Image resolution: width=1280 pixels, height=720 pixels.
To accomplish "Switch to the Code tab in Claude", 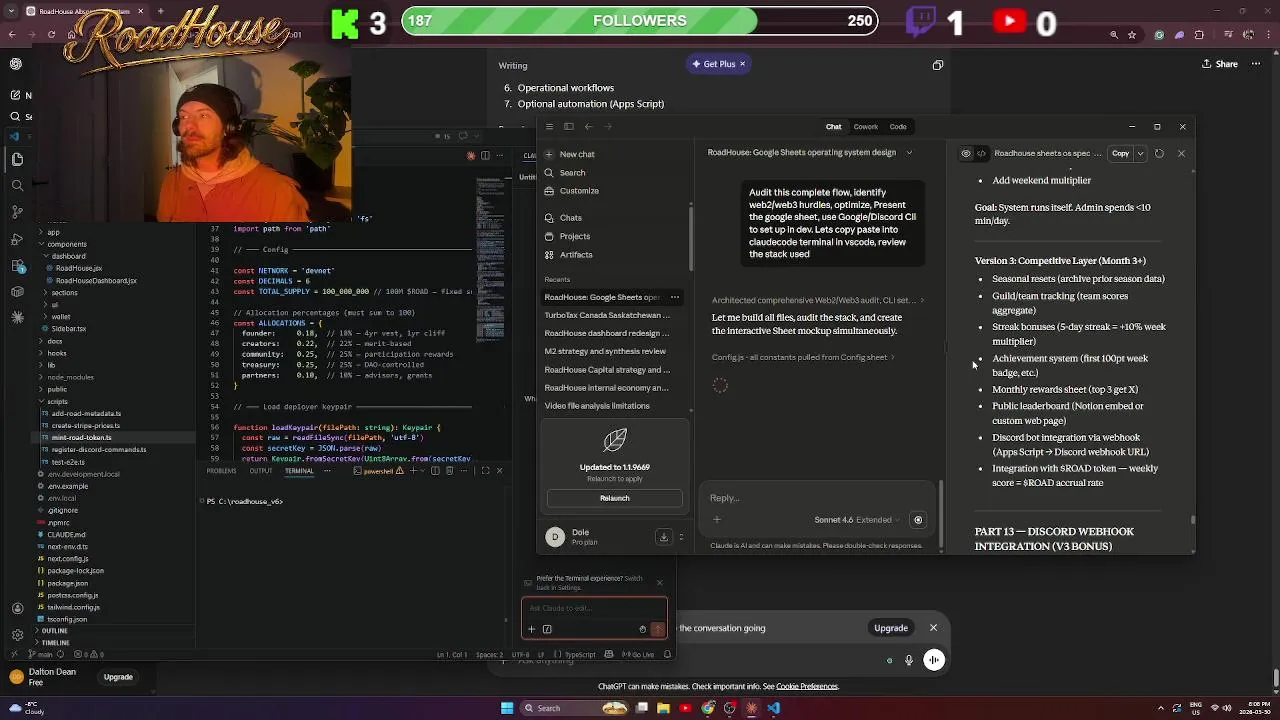I will (898, 127).
